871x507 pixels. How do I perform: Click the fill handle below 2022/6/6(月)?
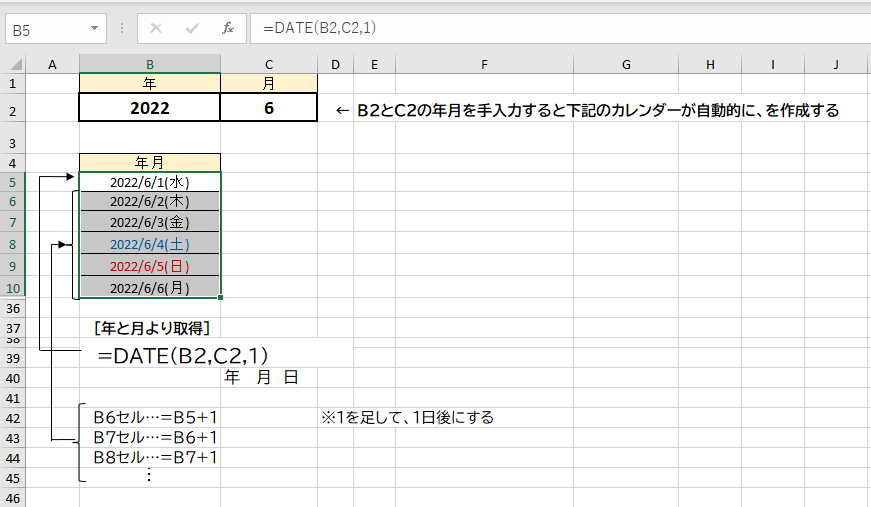coord(220,297)
